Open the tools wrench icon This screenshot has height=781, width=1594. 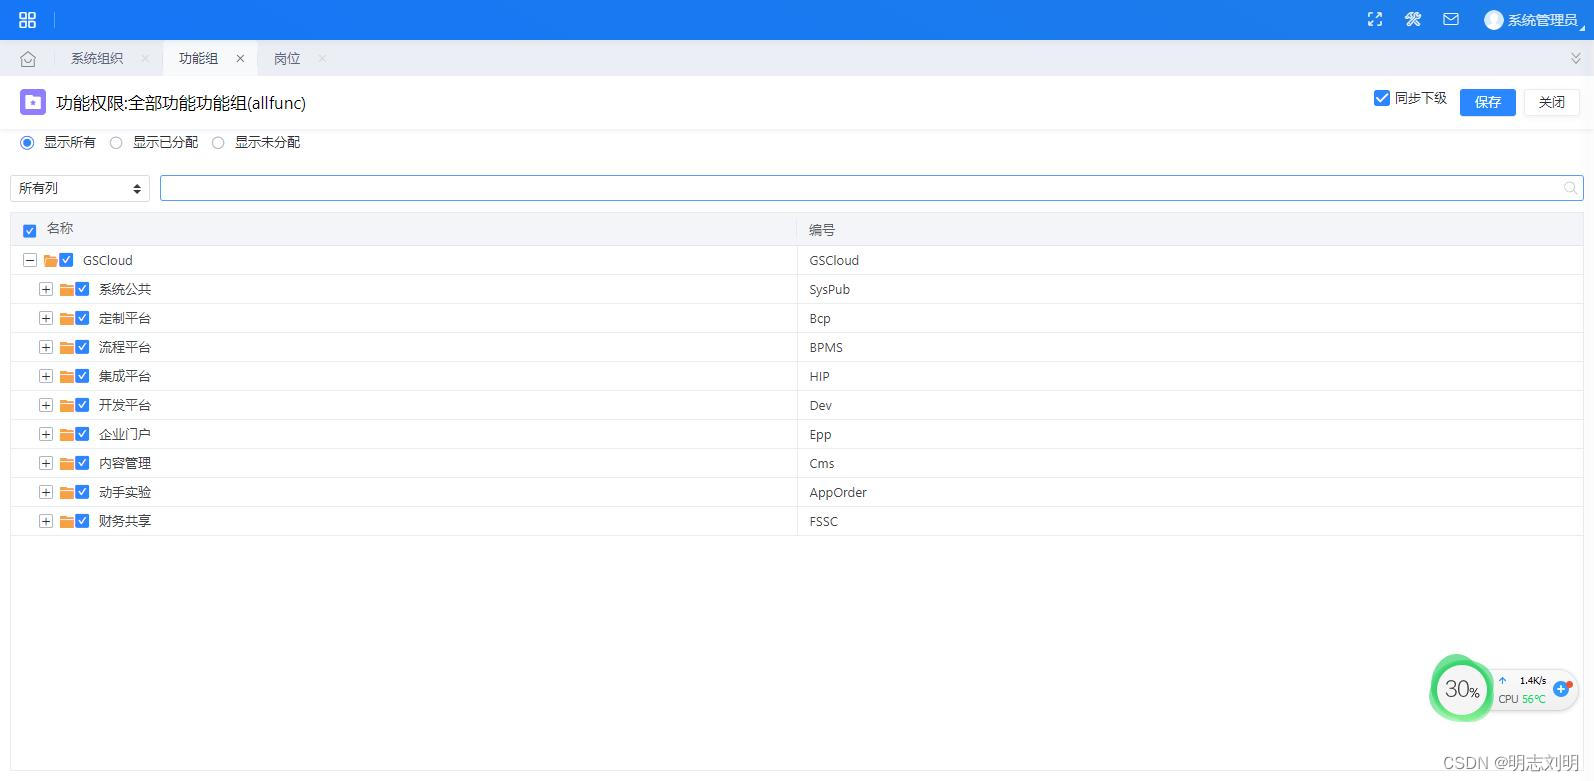[1413, 19]
